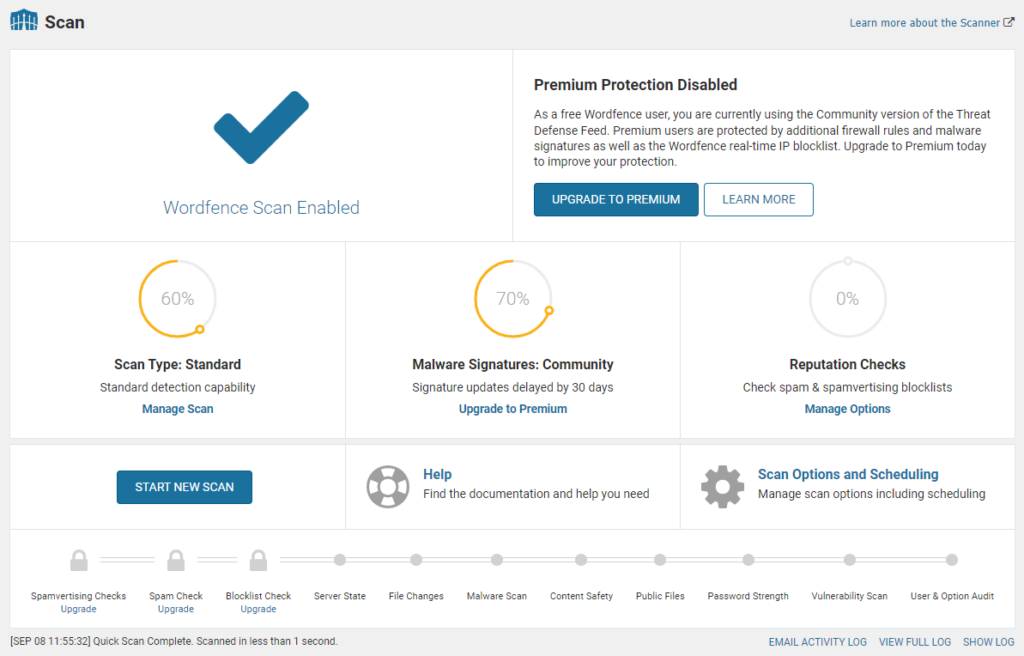The height and width of the screenshot is (656, 1024).
Task: Open Manage Options under Reputation Checks
Action: pos(848,409)
